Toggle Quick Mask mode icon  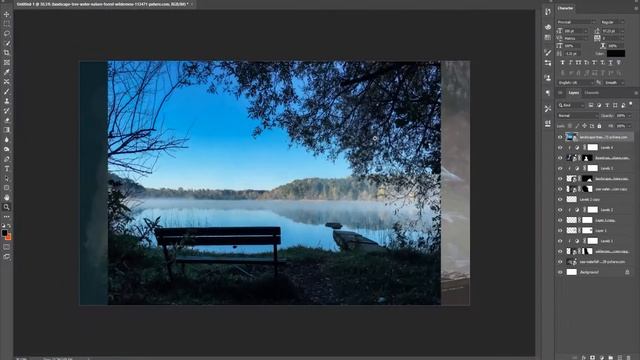click(x=7, y=247)
